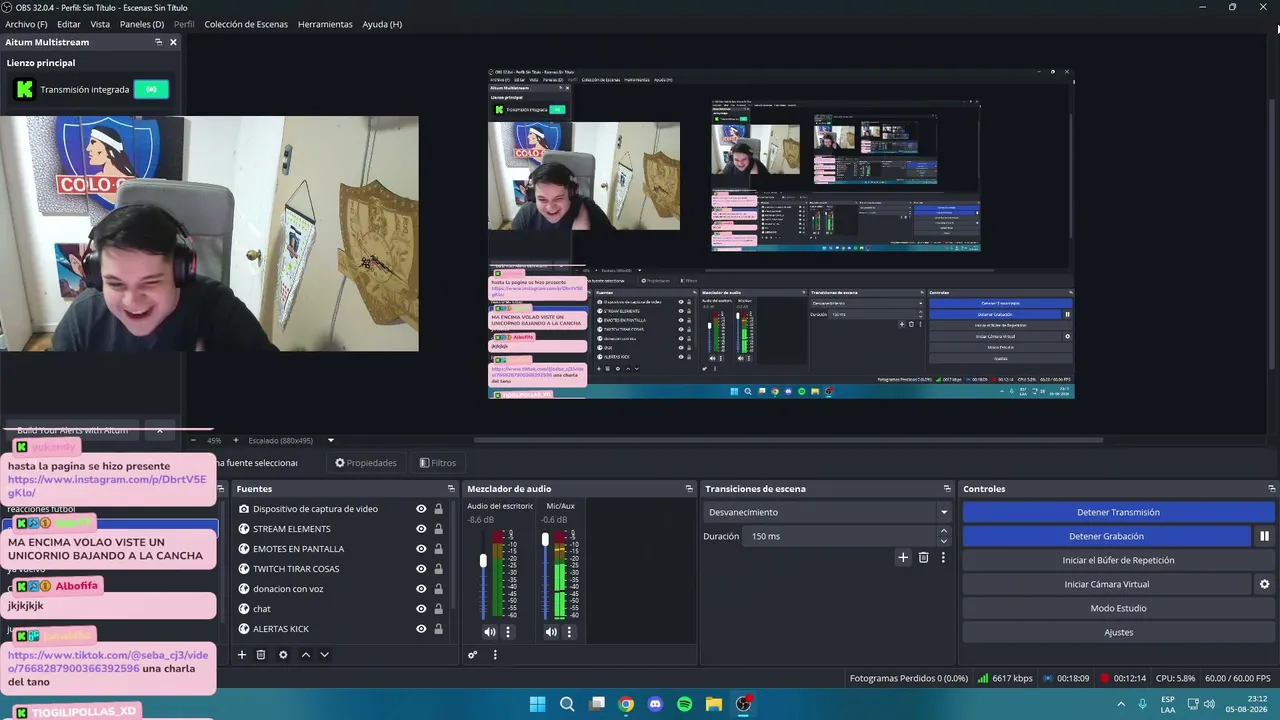Decrease the transition Duración value
The image size is (1280, 720).
(x=943, y=540)
